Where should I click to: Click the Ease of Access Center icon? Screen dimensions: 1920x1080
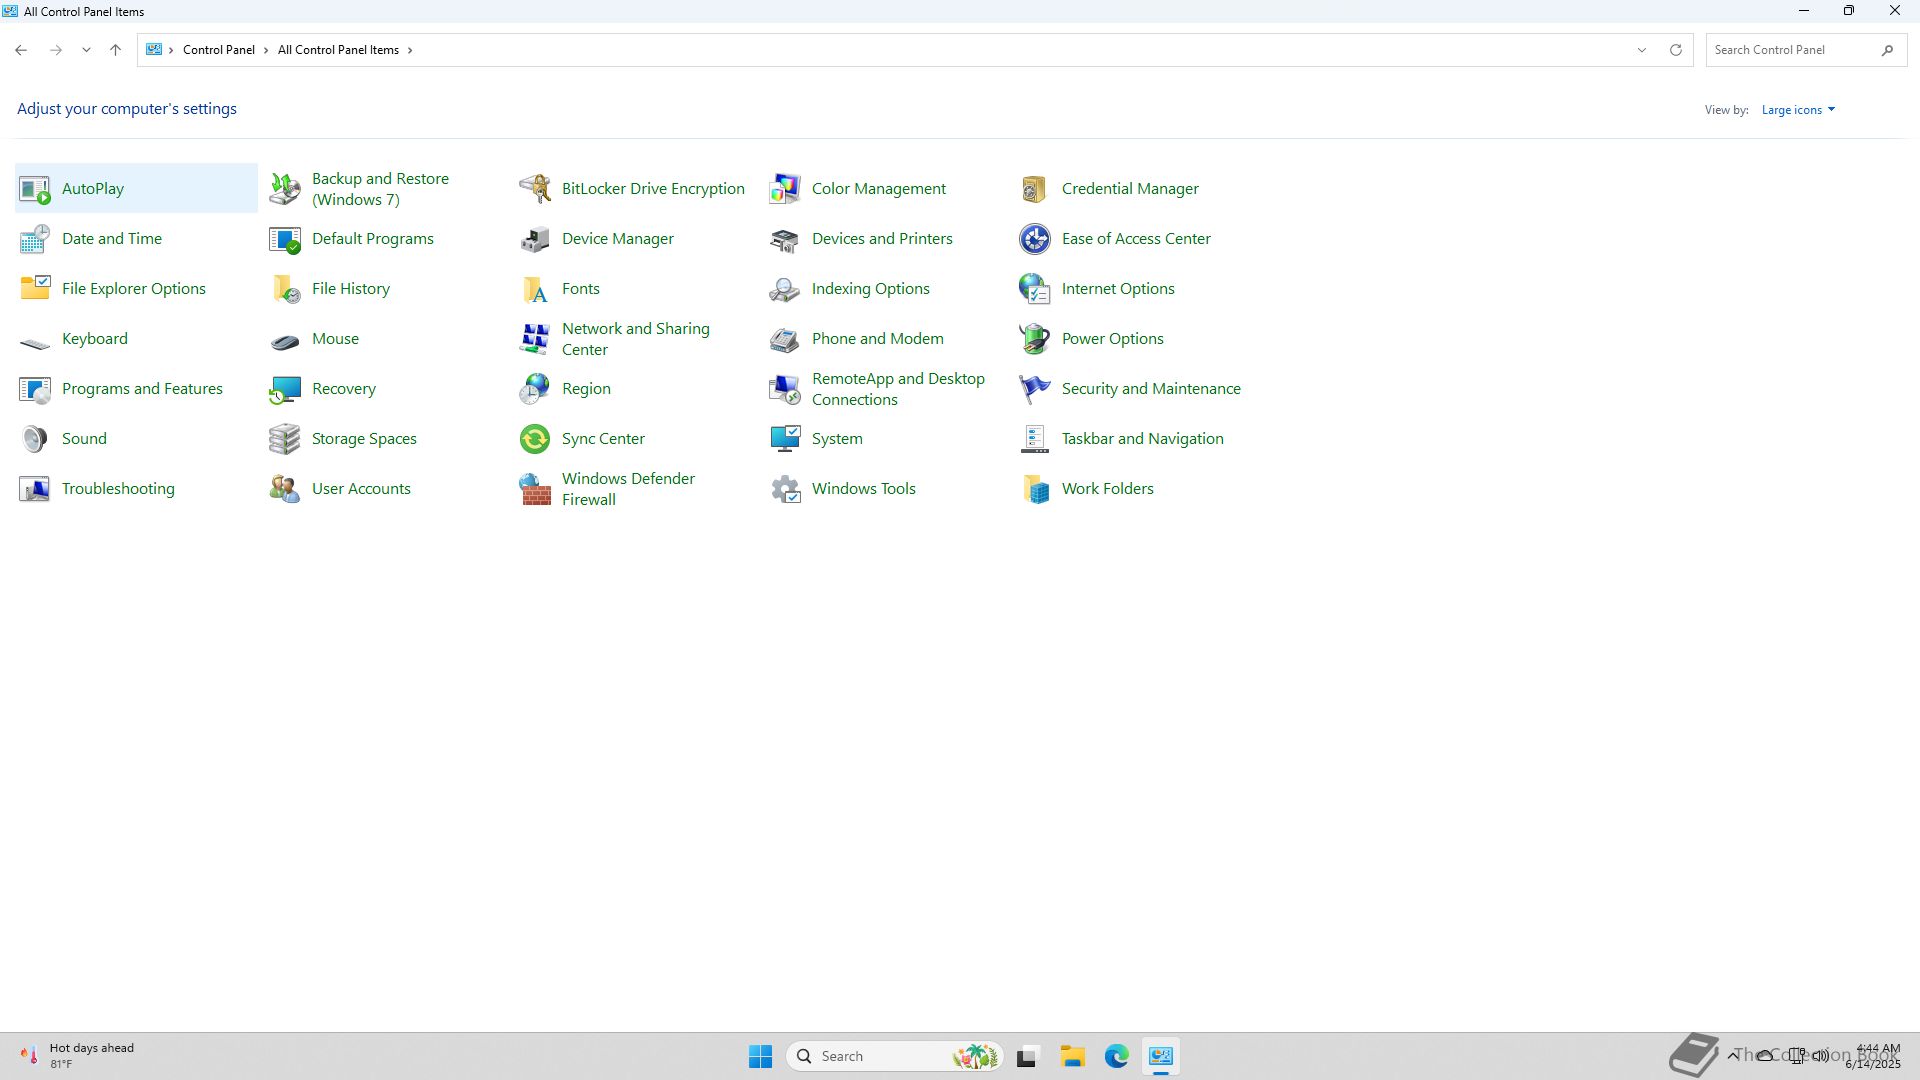[x=1035, y=239]
